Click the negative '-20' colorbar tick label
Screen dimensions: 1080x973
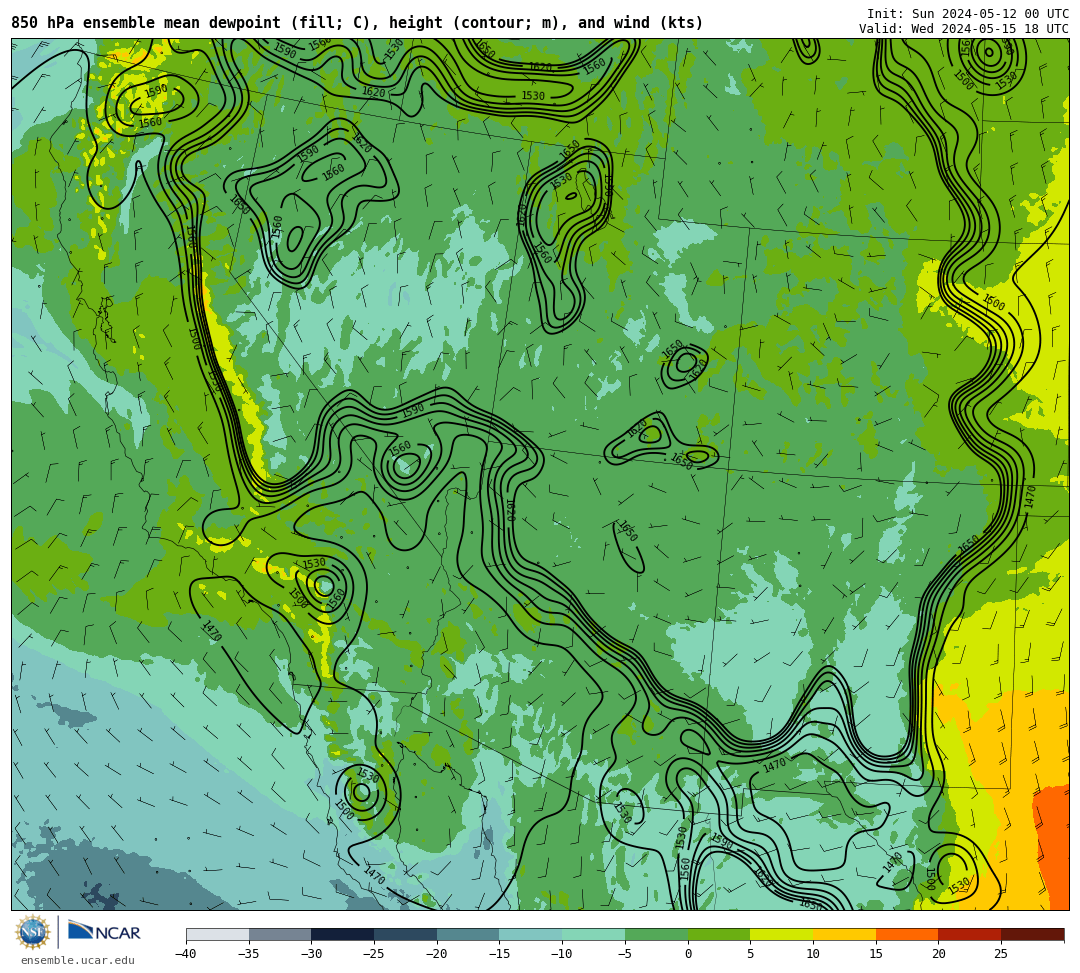click(x=437, y=954)
